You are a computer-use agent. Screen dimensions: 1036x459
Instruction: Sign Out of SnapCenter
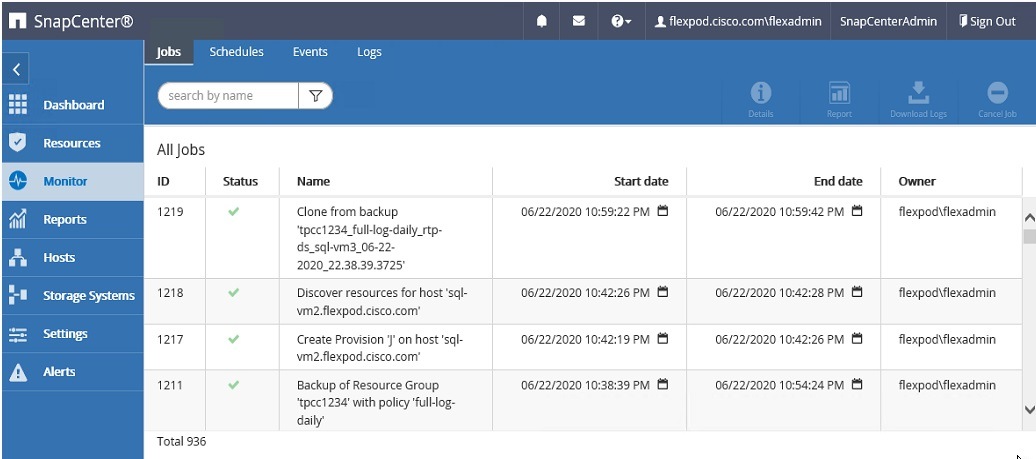pos(987,21)
